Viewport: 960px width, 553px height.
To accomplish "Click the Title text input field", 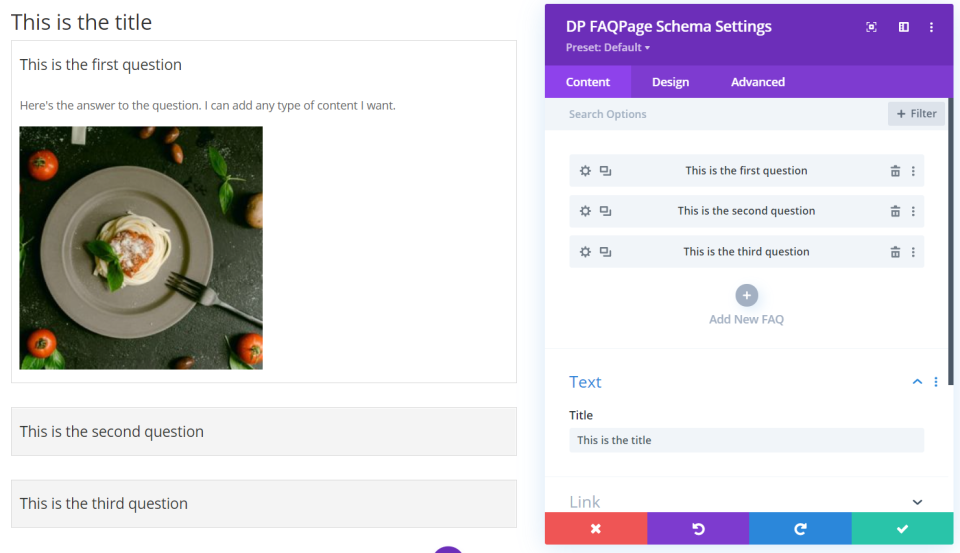I will point(746,440).
